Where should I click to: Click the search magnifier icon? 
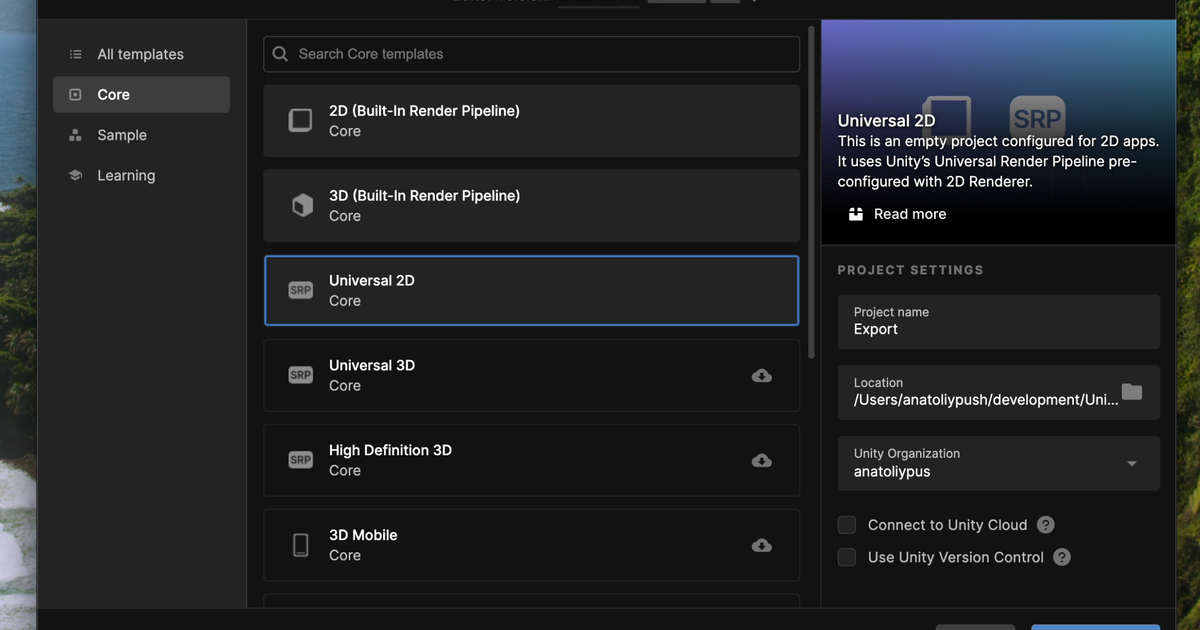[x=281, y=54]
